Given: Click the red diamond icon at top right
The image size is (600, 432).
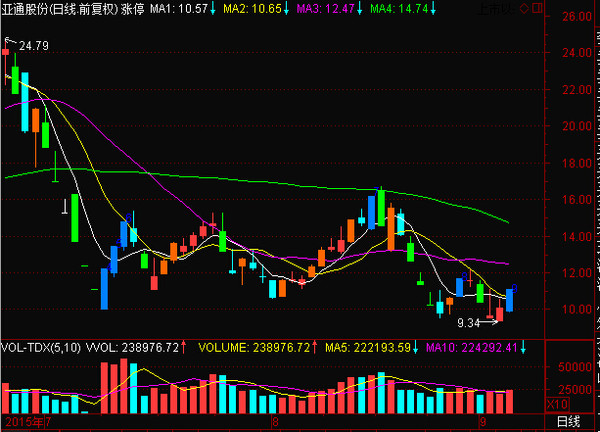Looking at the screenshot, I should [525, 8].
